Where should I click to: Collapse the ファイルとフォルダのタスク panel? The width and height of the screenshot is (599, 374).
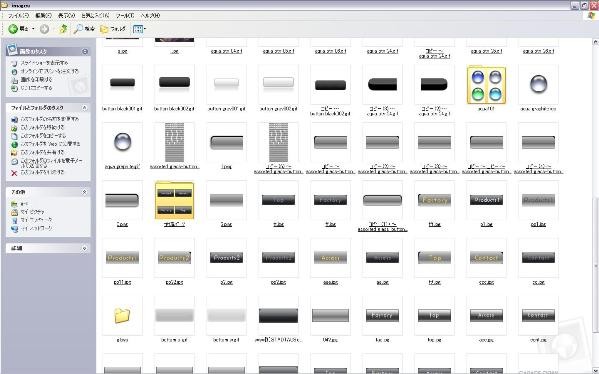coord(85,108)
